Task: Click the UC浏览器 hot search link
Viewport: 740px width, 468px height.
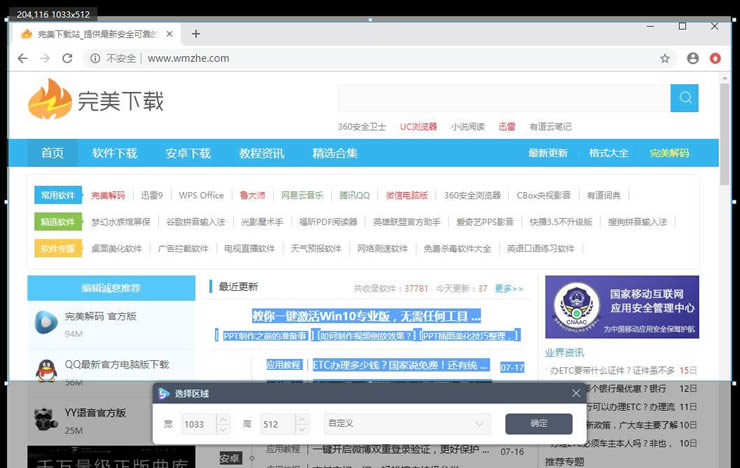Action: (419, 126)
